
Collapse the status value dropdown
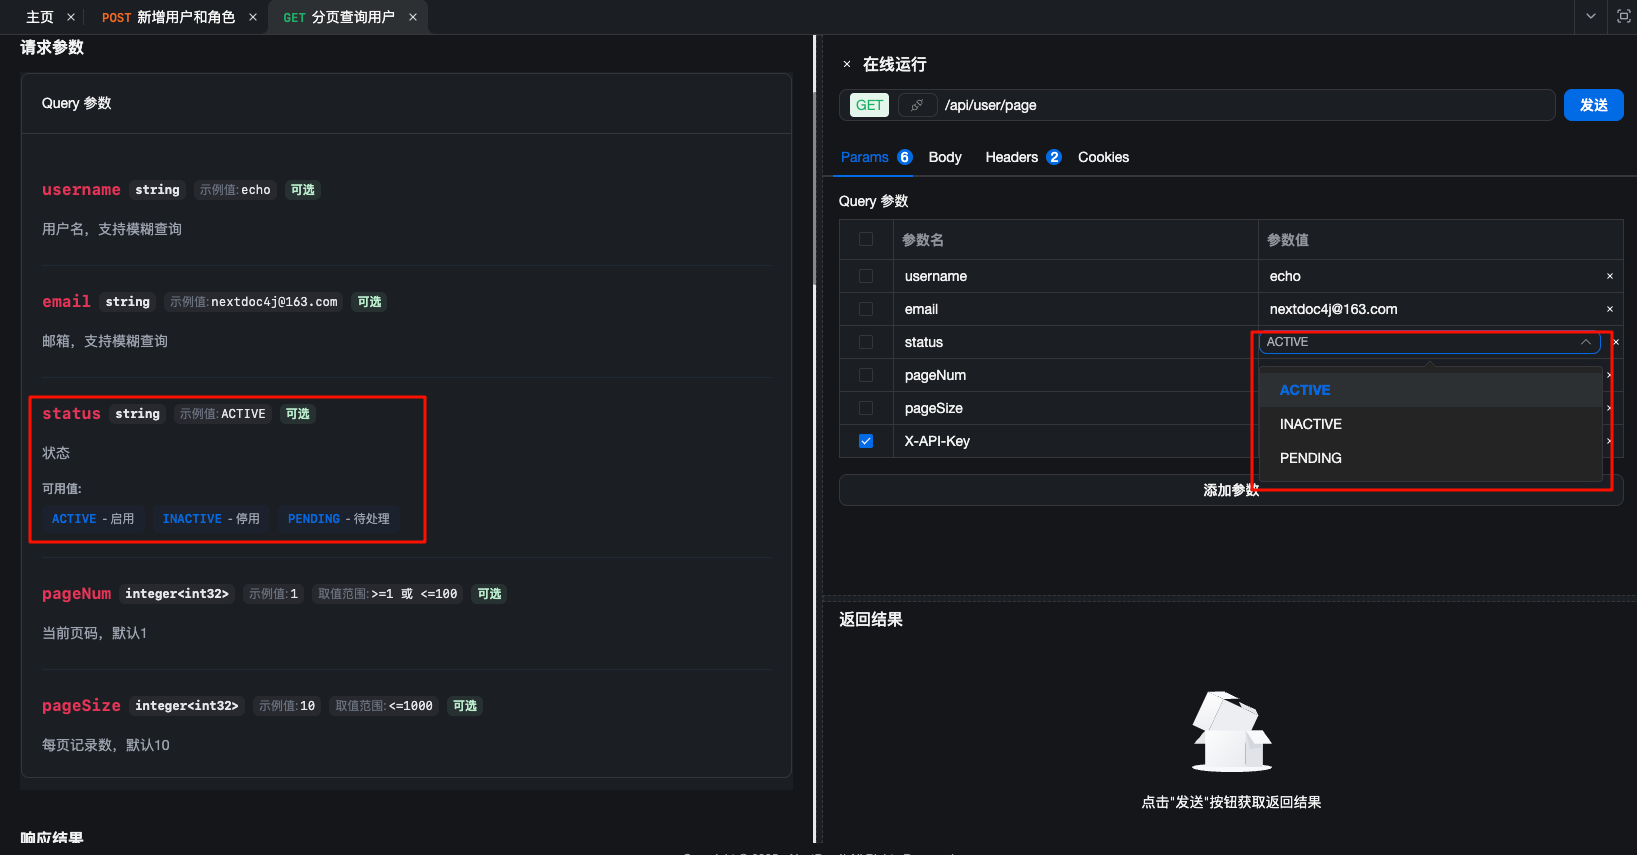[x=1585, y=342]
